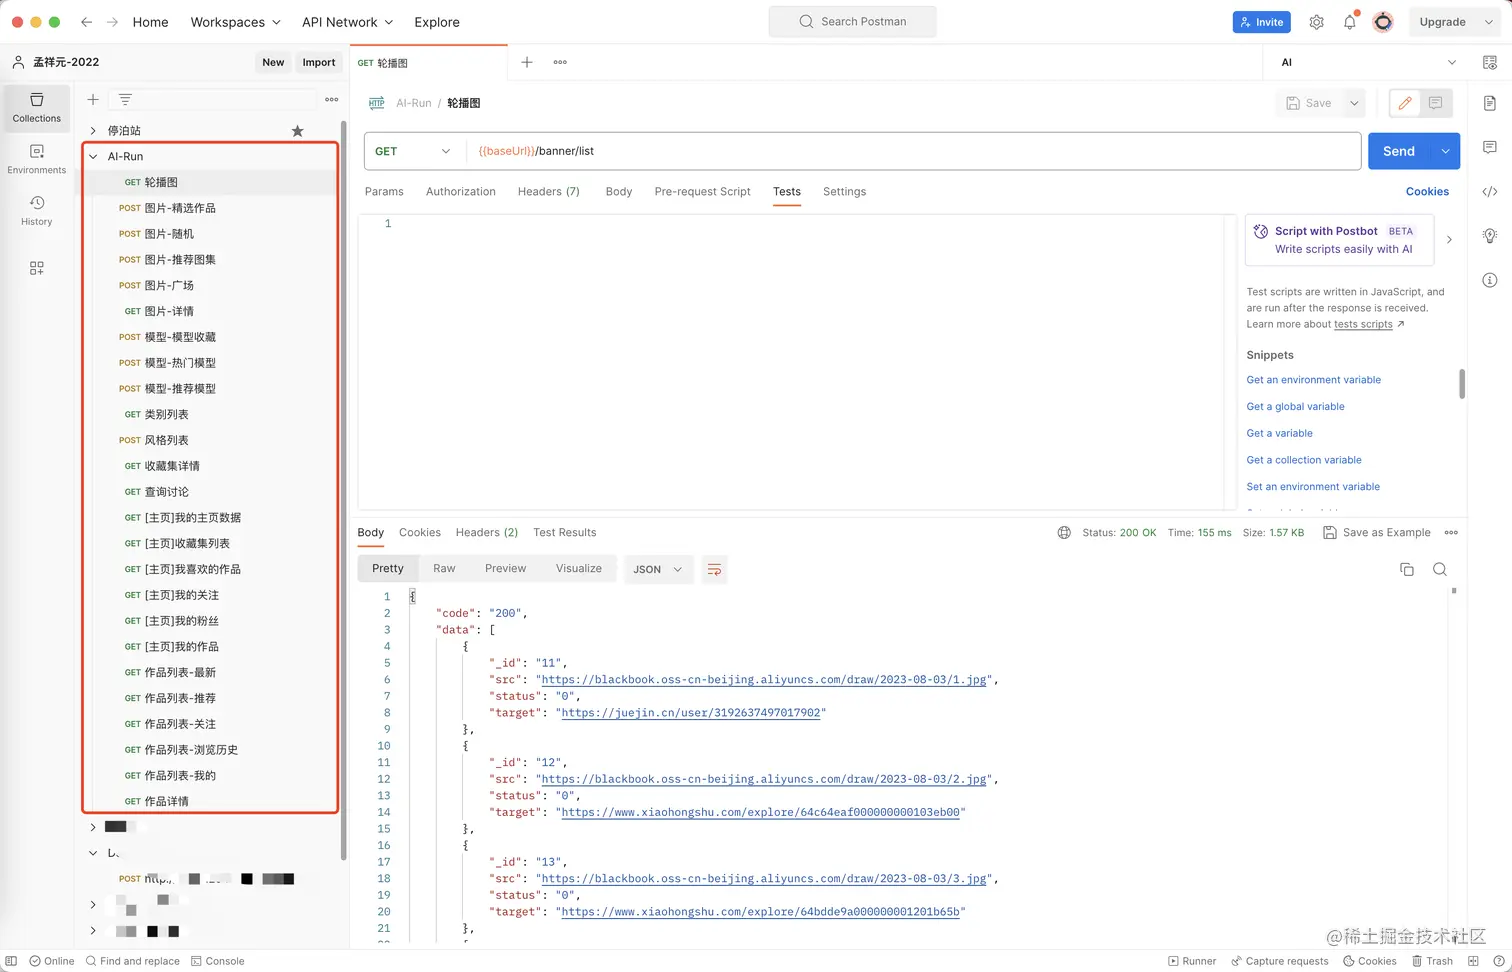The image size is (1512, 972).
Task: Copy the response body
Action: 1407,569
